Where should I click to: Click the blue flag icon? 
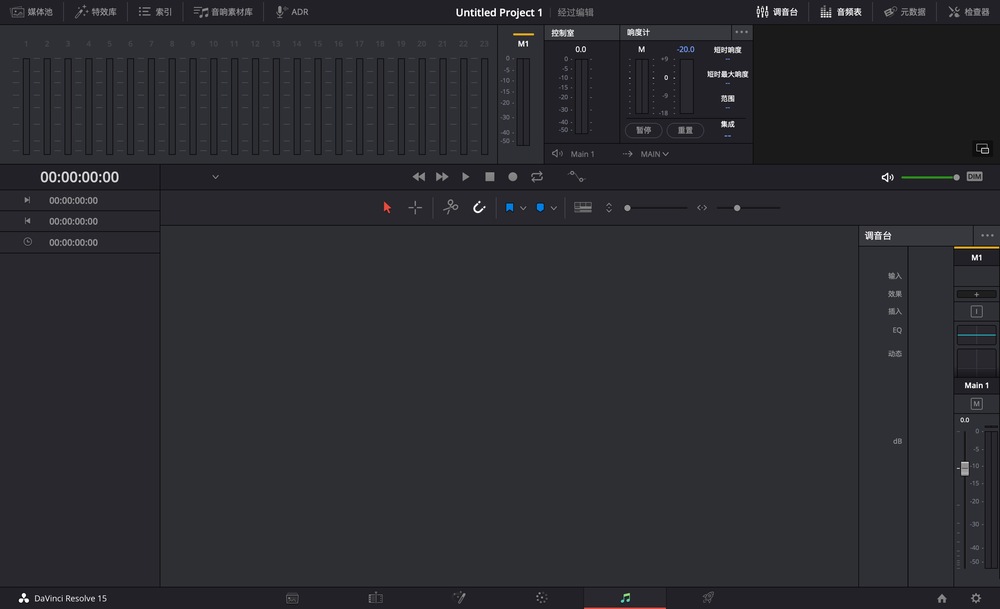[x=510, y=207]
